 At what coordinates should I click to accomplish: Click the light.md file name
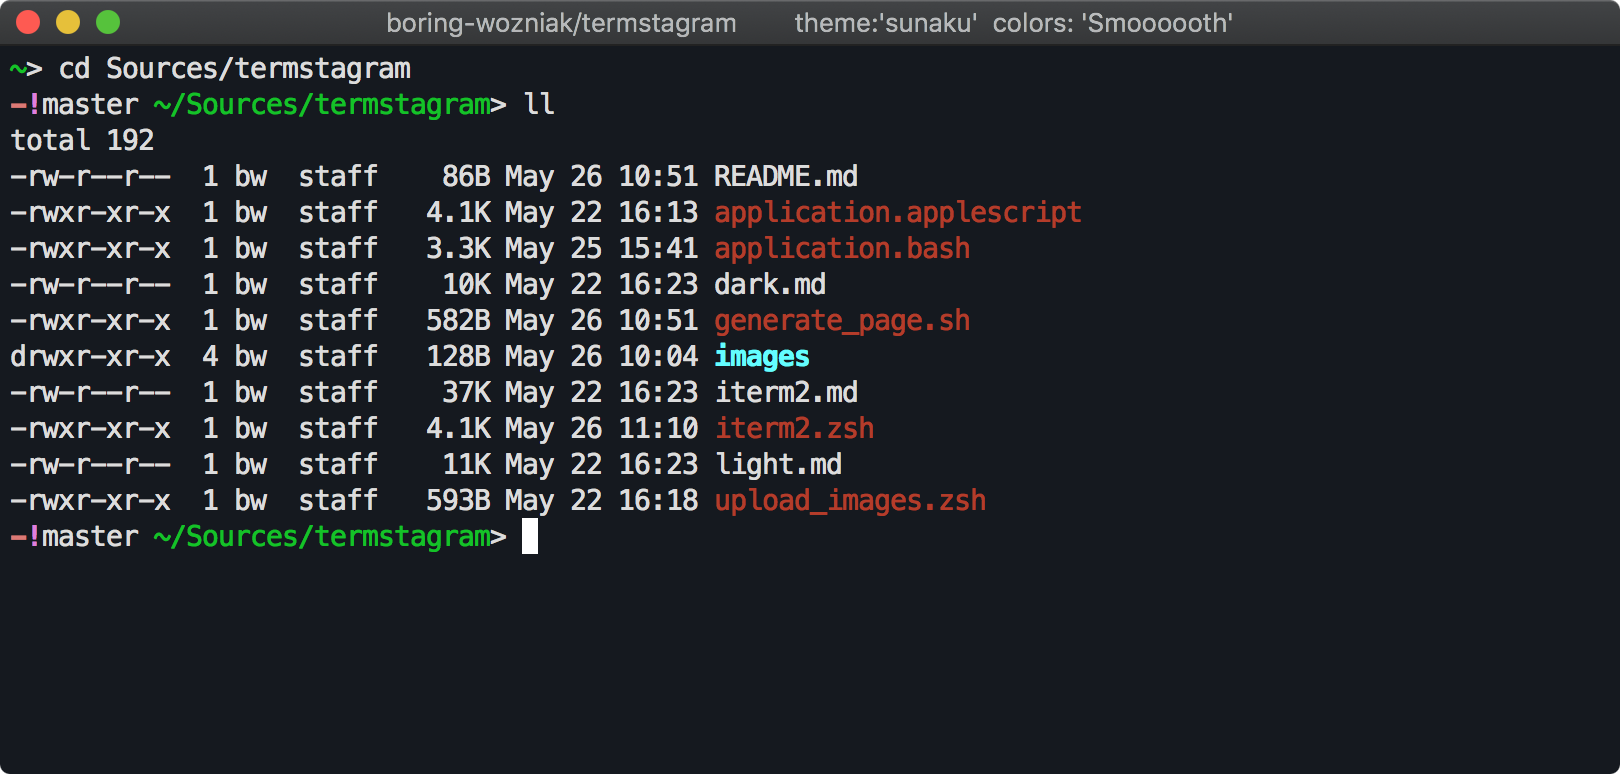(778, 465)
